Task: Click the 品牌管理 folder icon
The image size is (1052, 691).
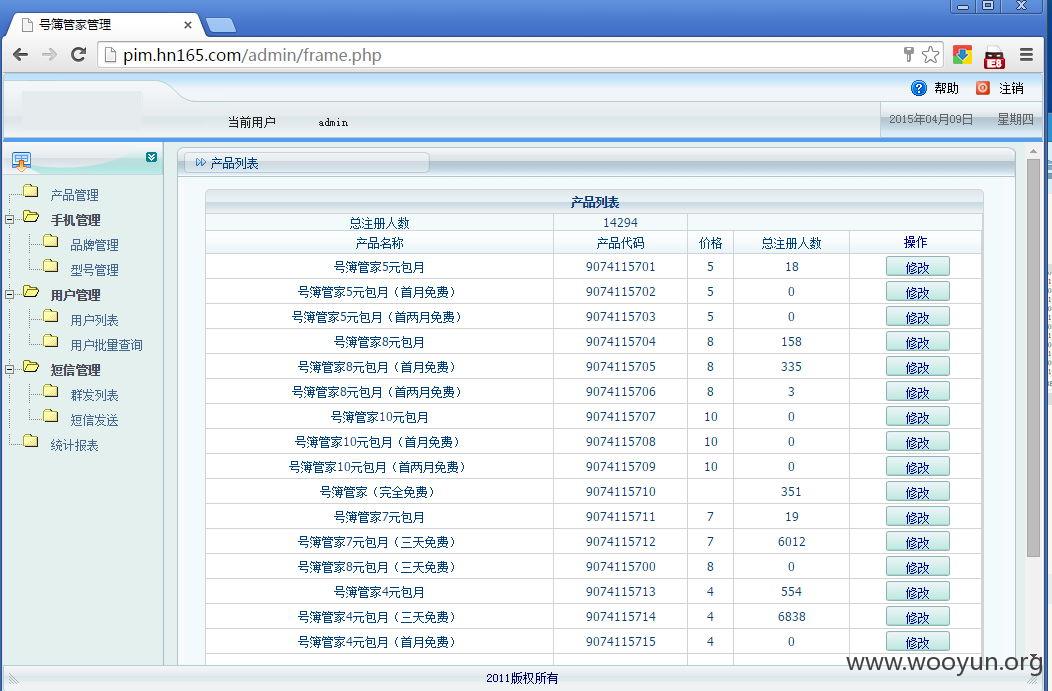Action: (x=51, y=241)
